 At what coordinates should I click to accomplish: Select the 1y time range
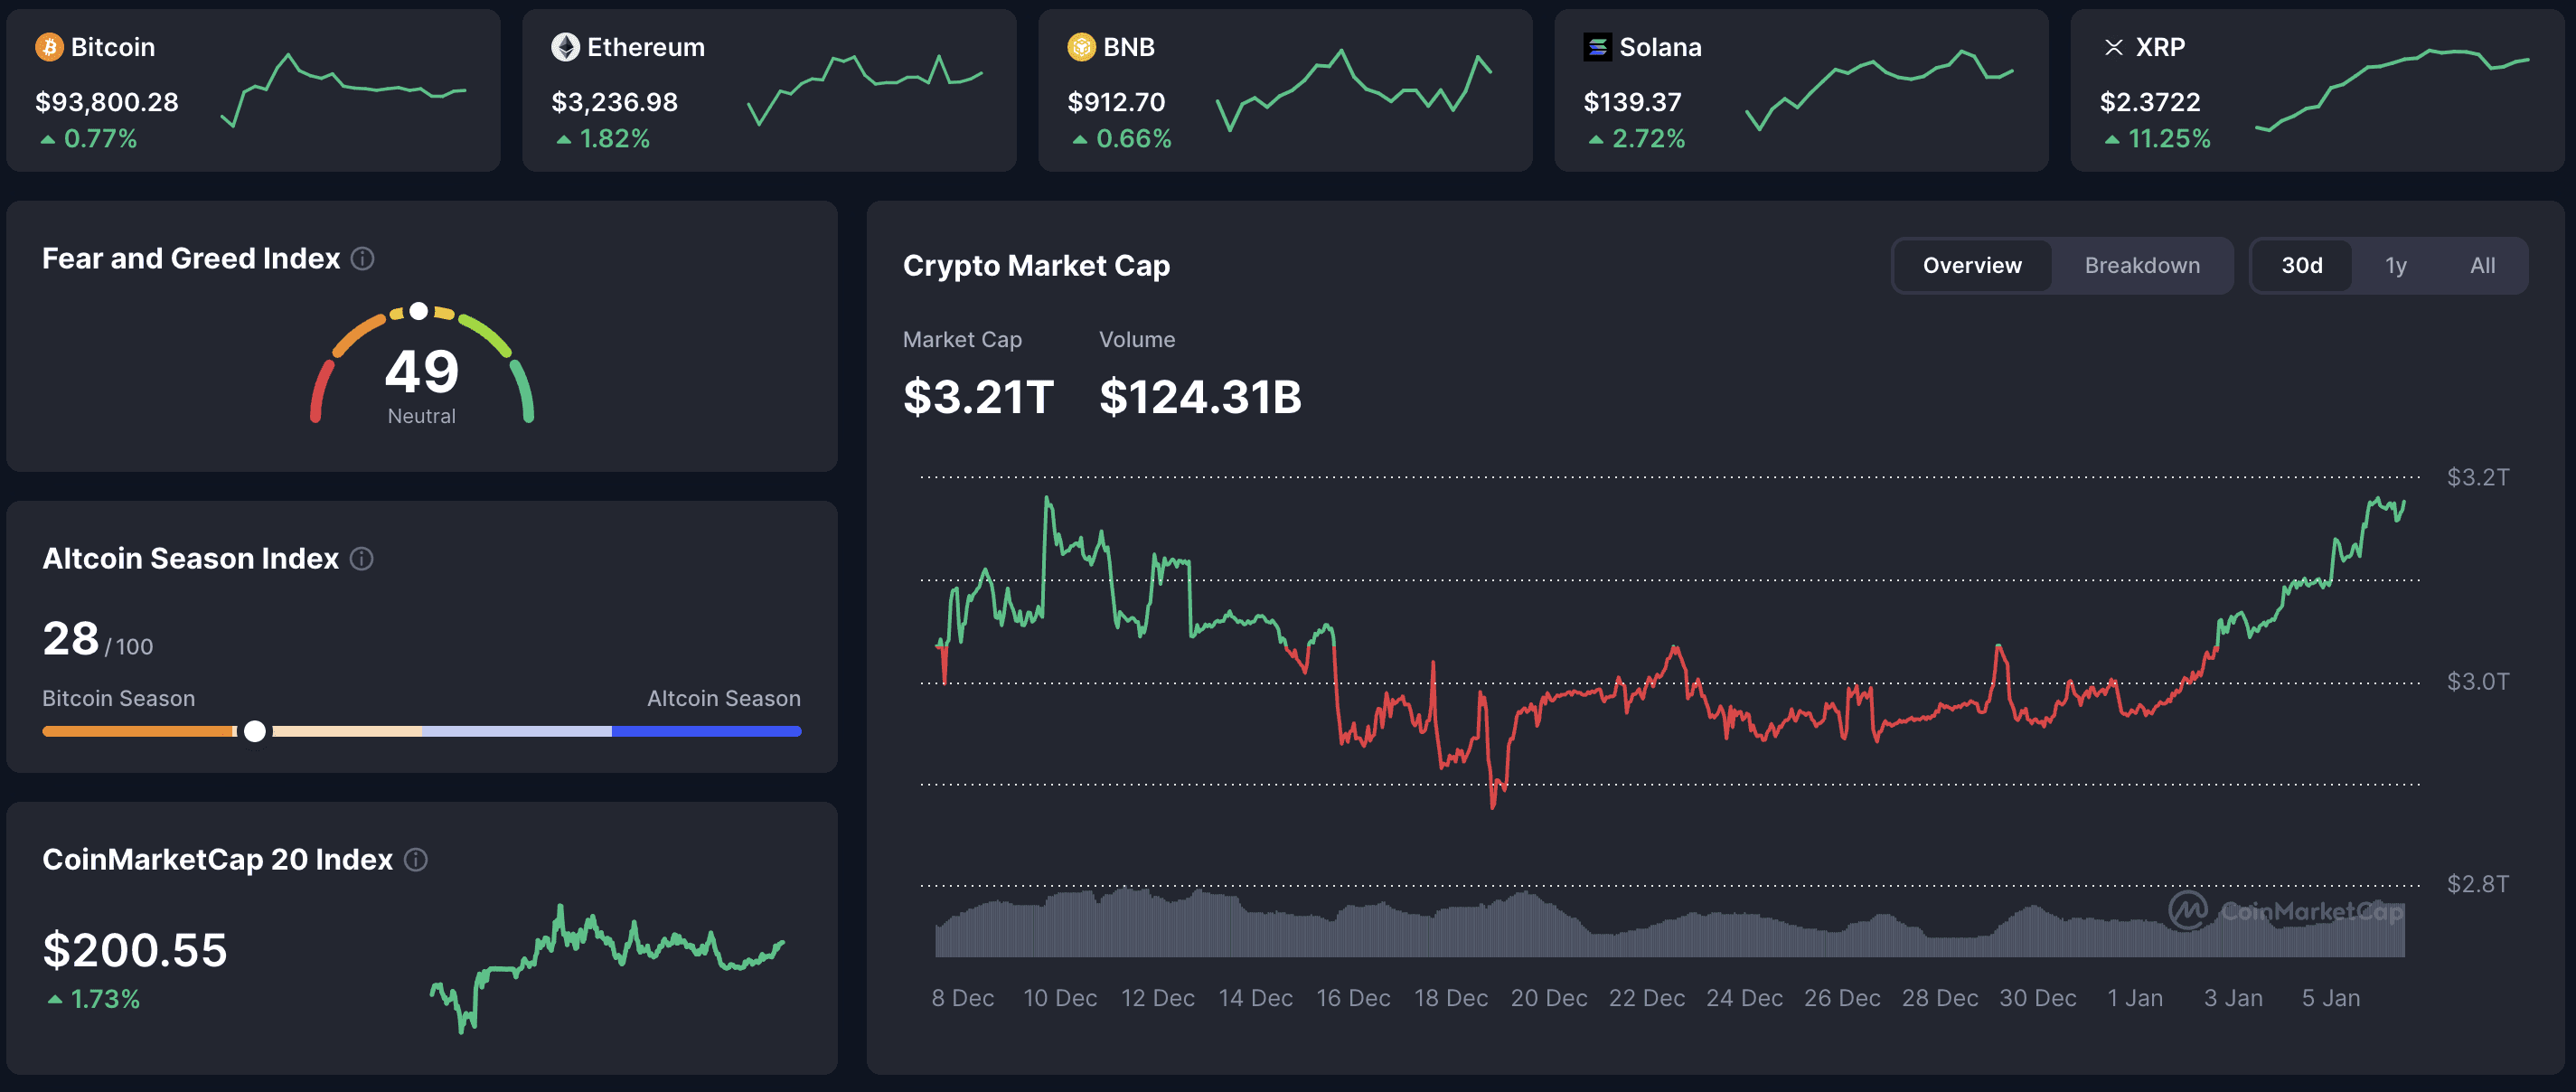click(x=2396, y=265)
